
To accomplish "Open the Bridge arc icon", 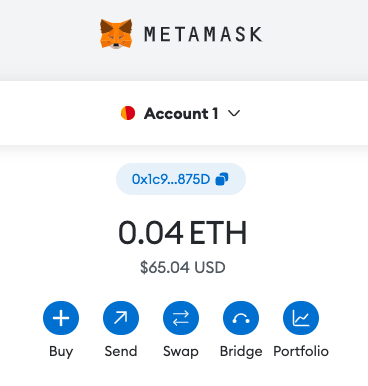I will click(241, 318).
